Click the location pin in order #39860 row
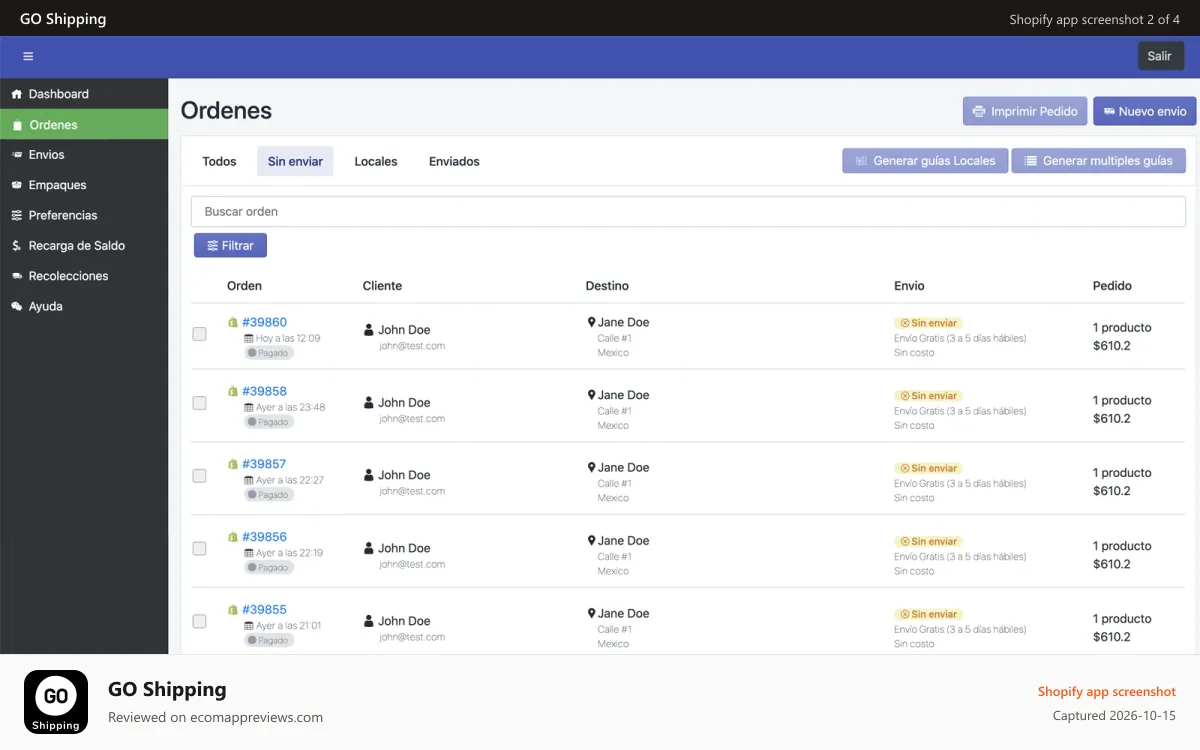1200x750 pixels. 591,322
